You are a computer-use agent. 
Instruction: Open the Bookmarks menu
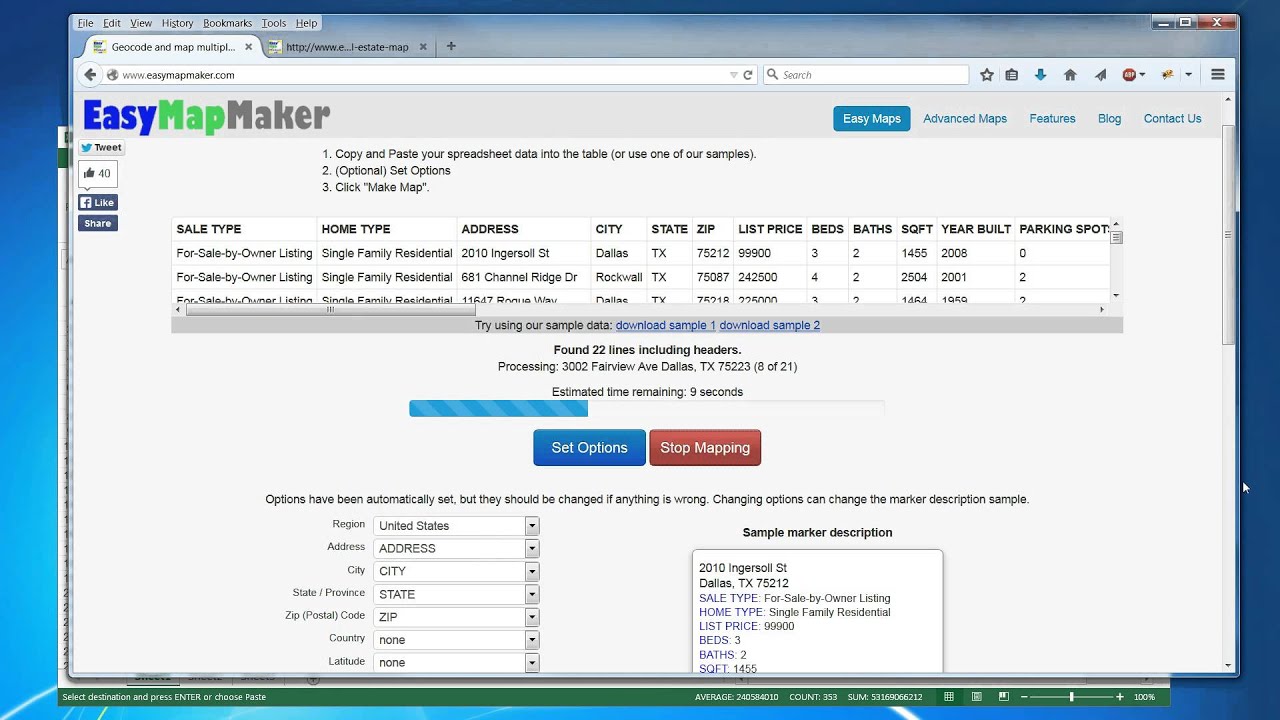pos(227,23)
